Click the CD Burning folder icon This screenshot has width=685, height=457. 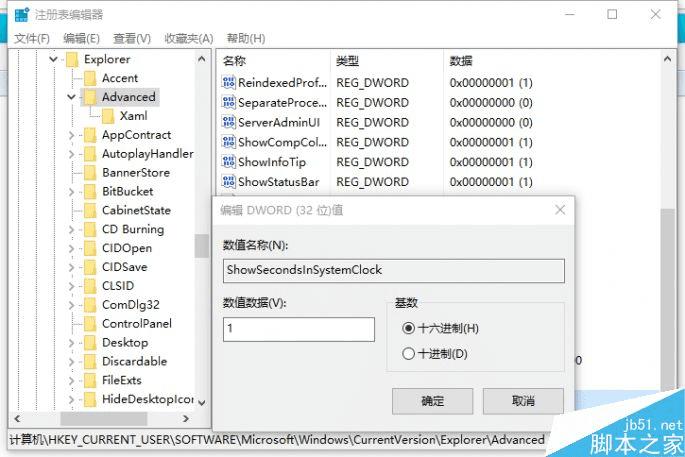click(x=90, y=229)
